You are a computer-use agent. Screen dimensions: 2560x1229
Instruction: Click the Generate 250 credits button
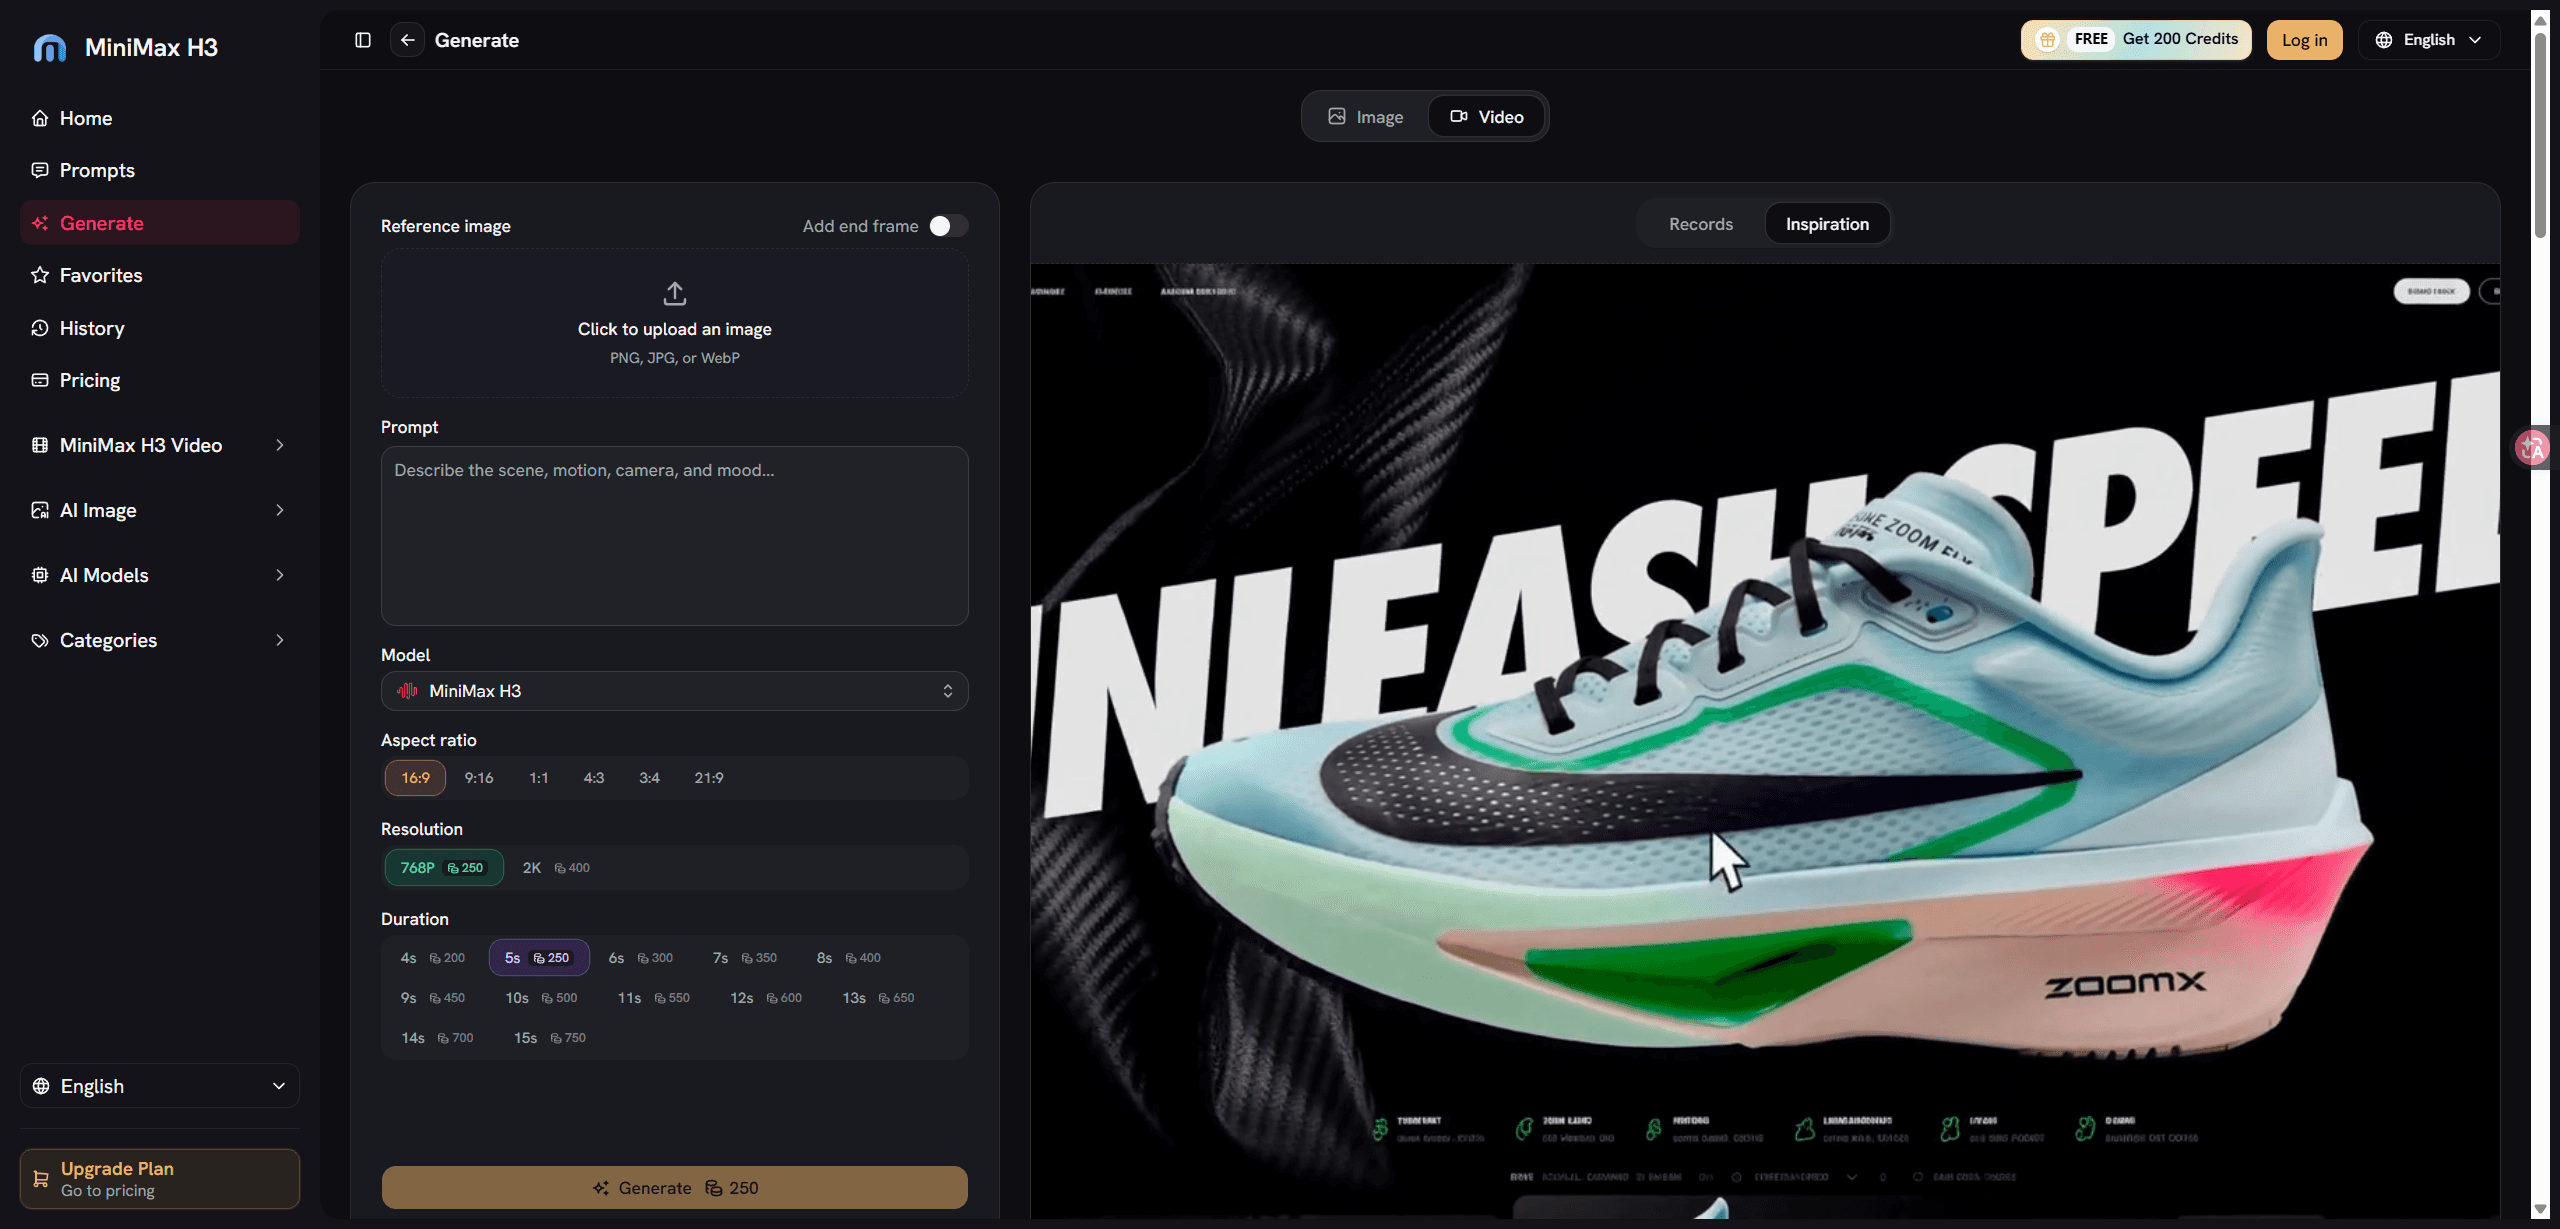[x=675, y=1188]
